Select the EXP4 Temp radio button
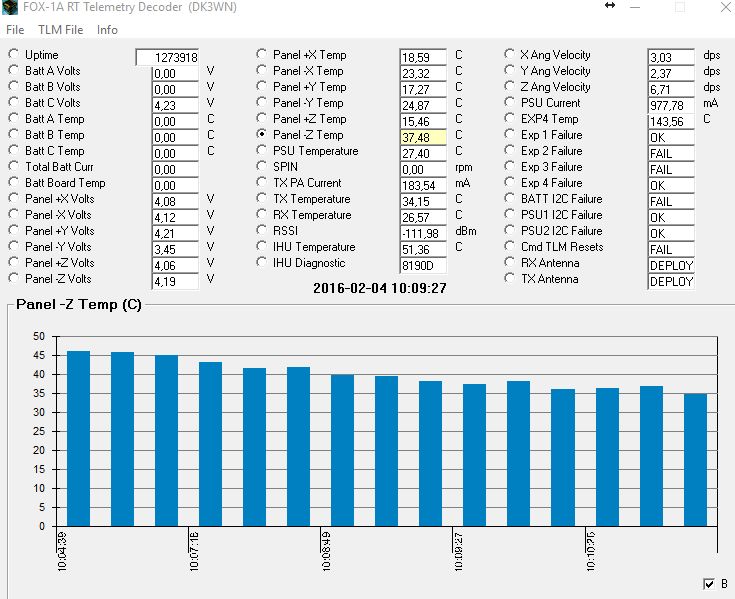The width and height of the screenshot is (735, 599). 510,118
